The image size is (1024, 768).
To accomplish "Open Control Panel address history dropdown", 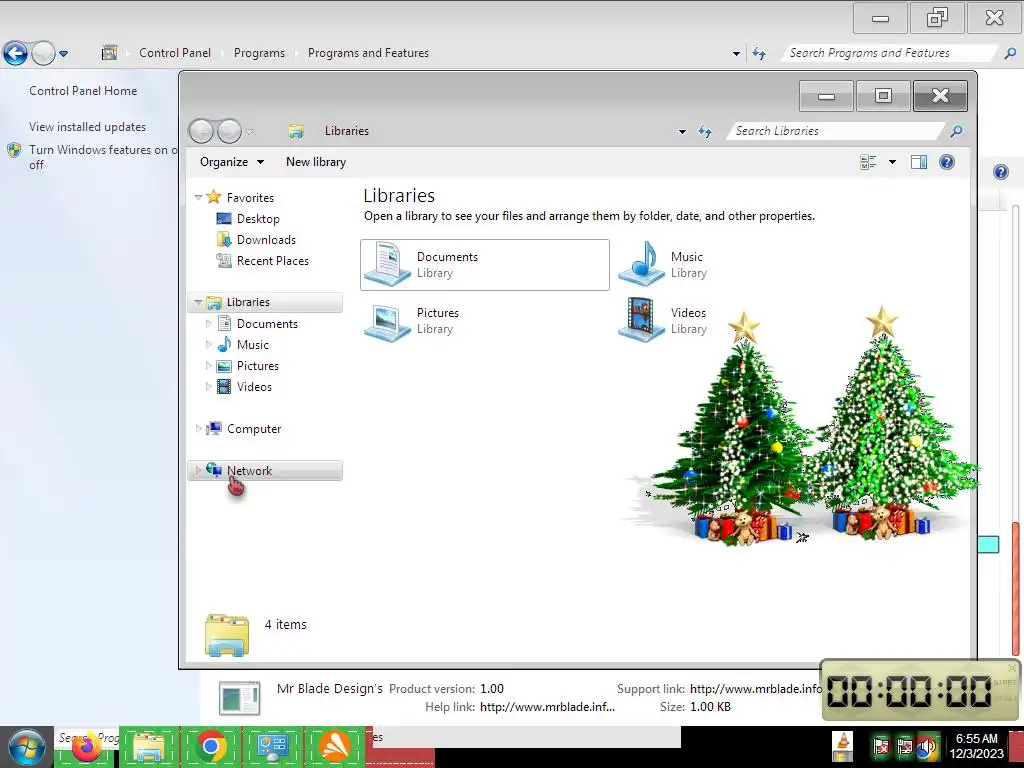I will (737, 54).
